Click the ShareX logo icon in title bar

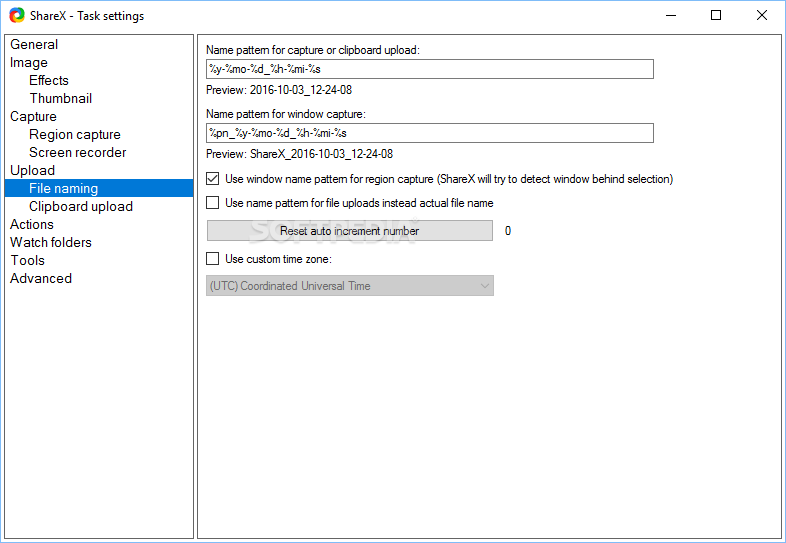[17, 16]
